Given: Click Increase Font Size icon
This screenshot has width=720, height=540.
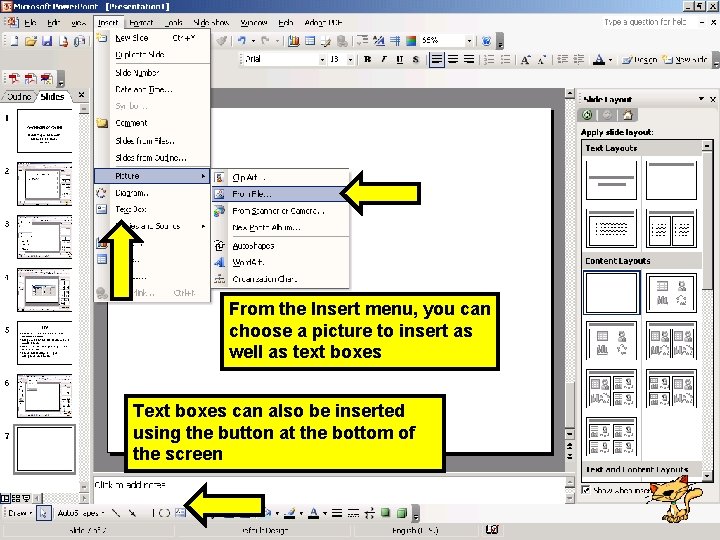Looking at the screenshot, I should pos(525,59).
